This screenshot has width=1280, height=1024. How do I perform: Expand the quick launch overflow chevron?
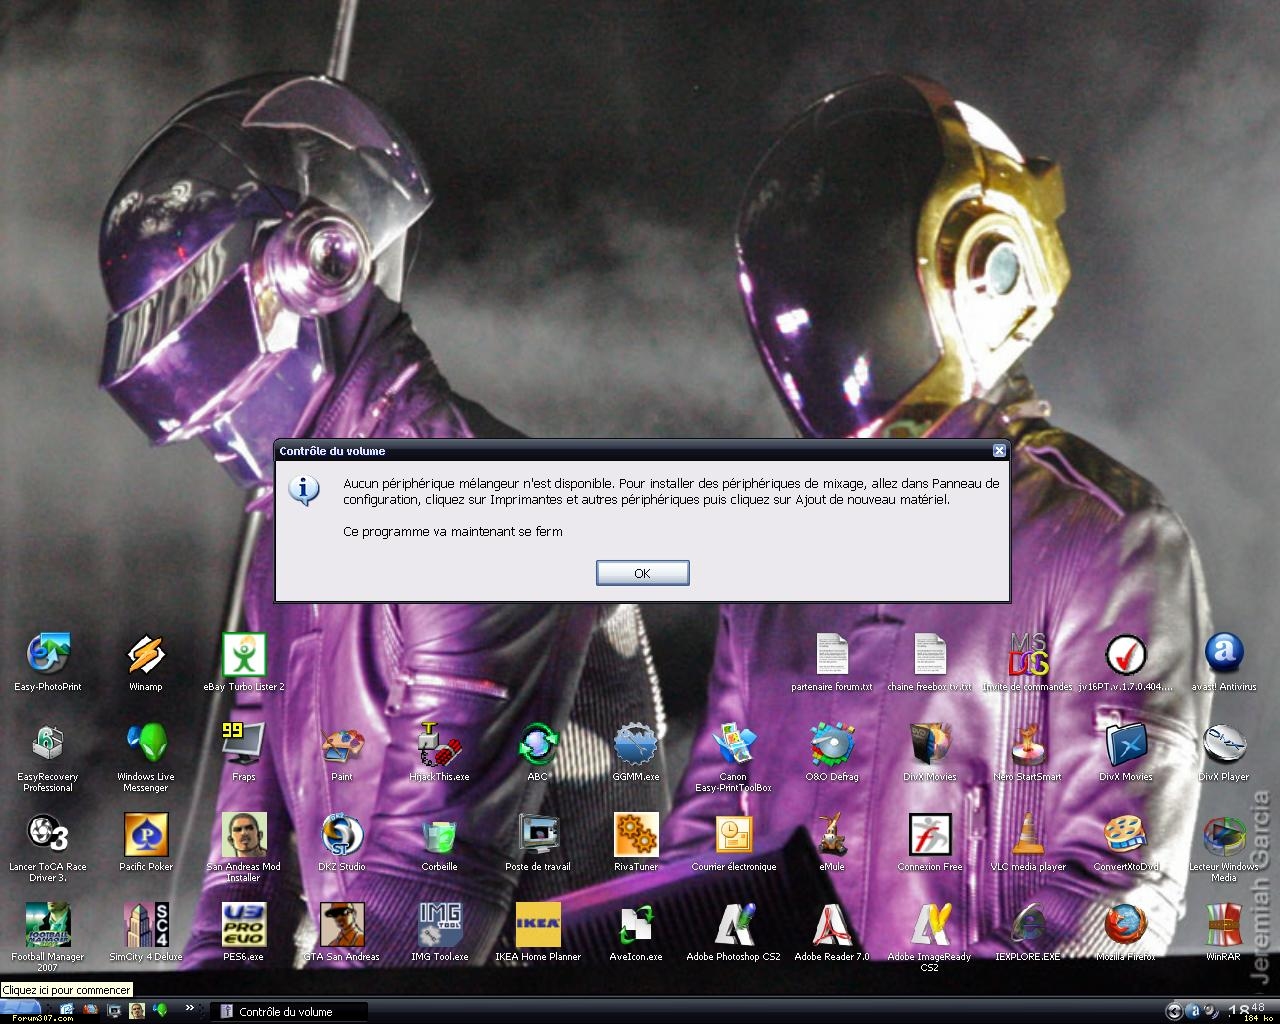[189, 1009]
